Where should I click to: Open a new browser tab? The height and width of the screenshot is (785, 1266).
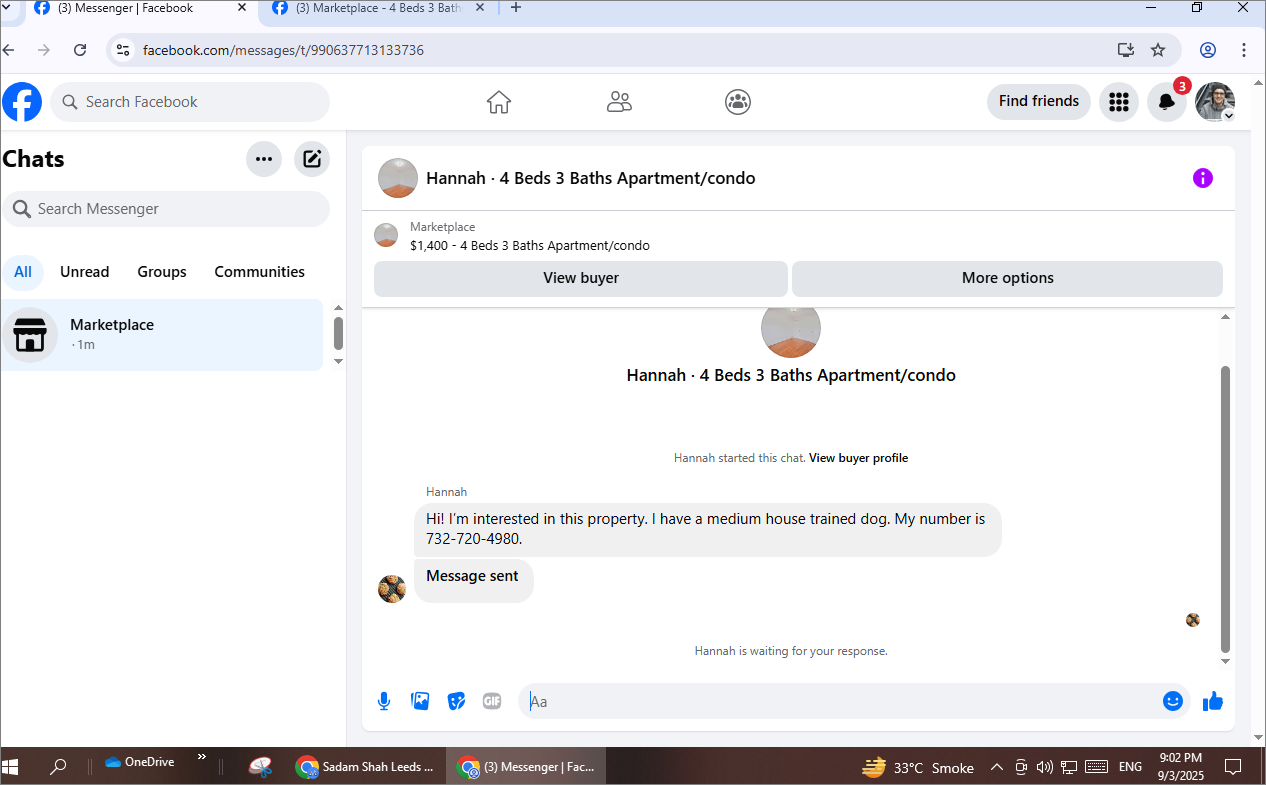tap(516, 8)
